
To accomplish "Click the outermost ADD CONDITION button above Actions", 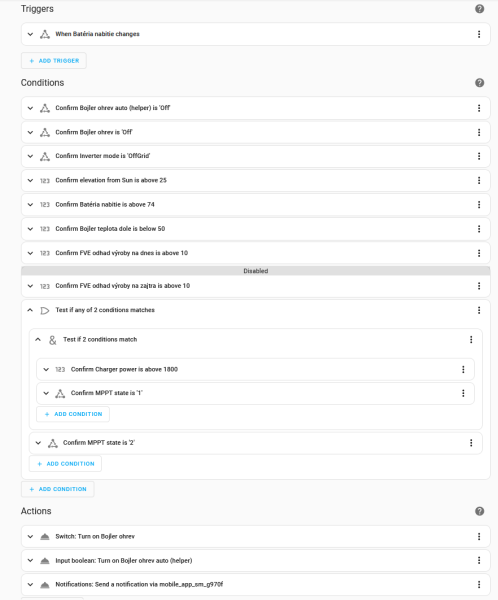I will click(57, 489).
